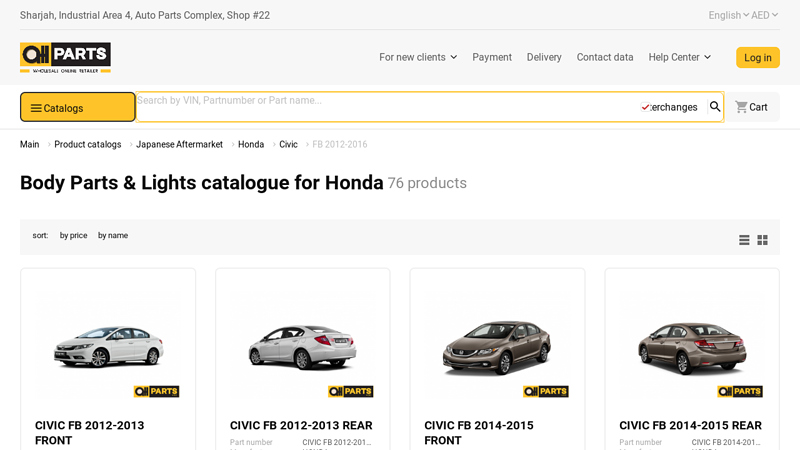Open the Catalogs menu button
This screenshot has height=450, width=800.
click(x=78, y=107)
